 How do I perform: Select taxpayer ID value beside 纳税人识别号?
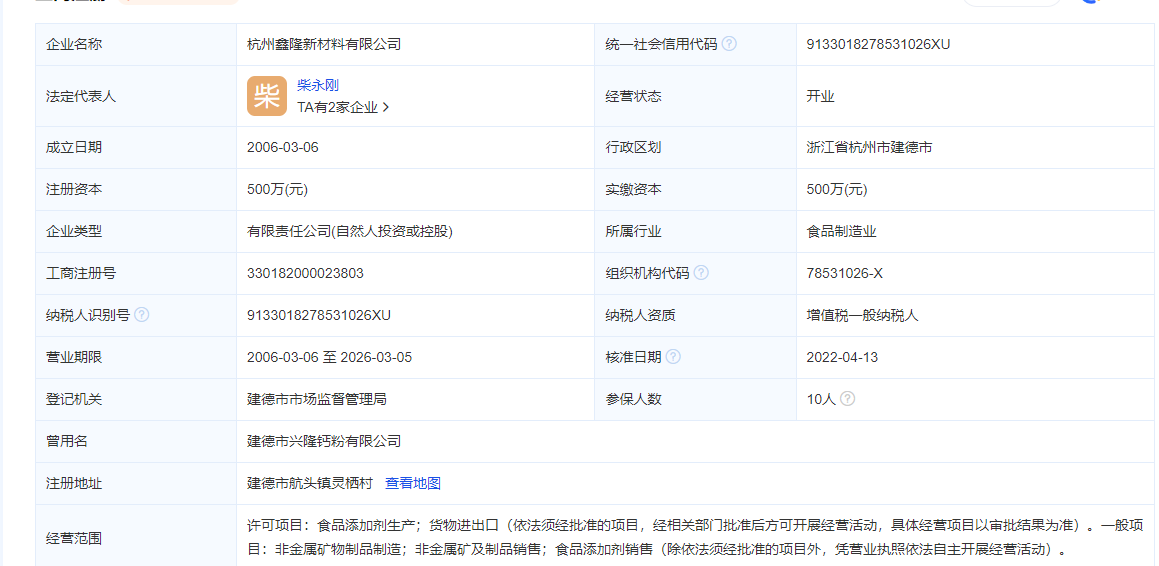pyautogui.click(x=319, y=316)
